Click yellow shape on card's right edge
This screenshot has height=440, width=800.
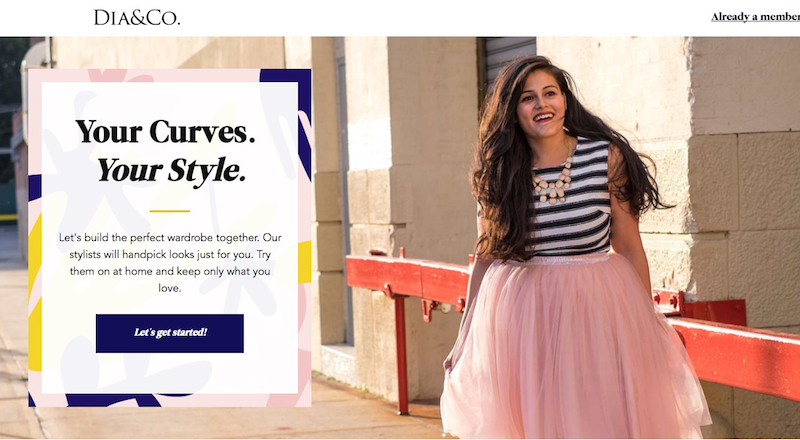[305, 262]
